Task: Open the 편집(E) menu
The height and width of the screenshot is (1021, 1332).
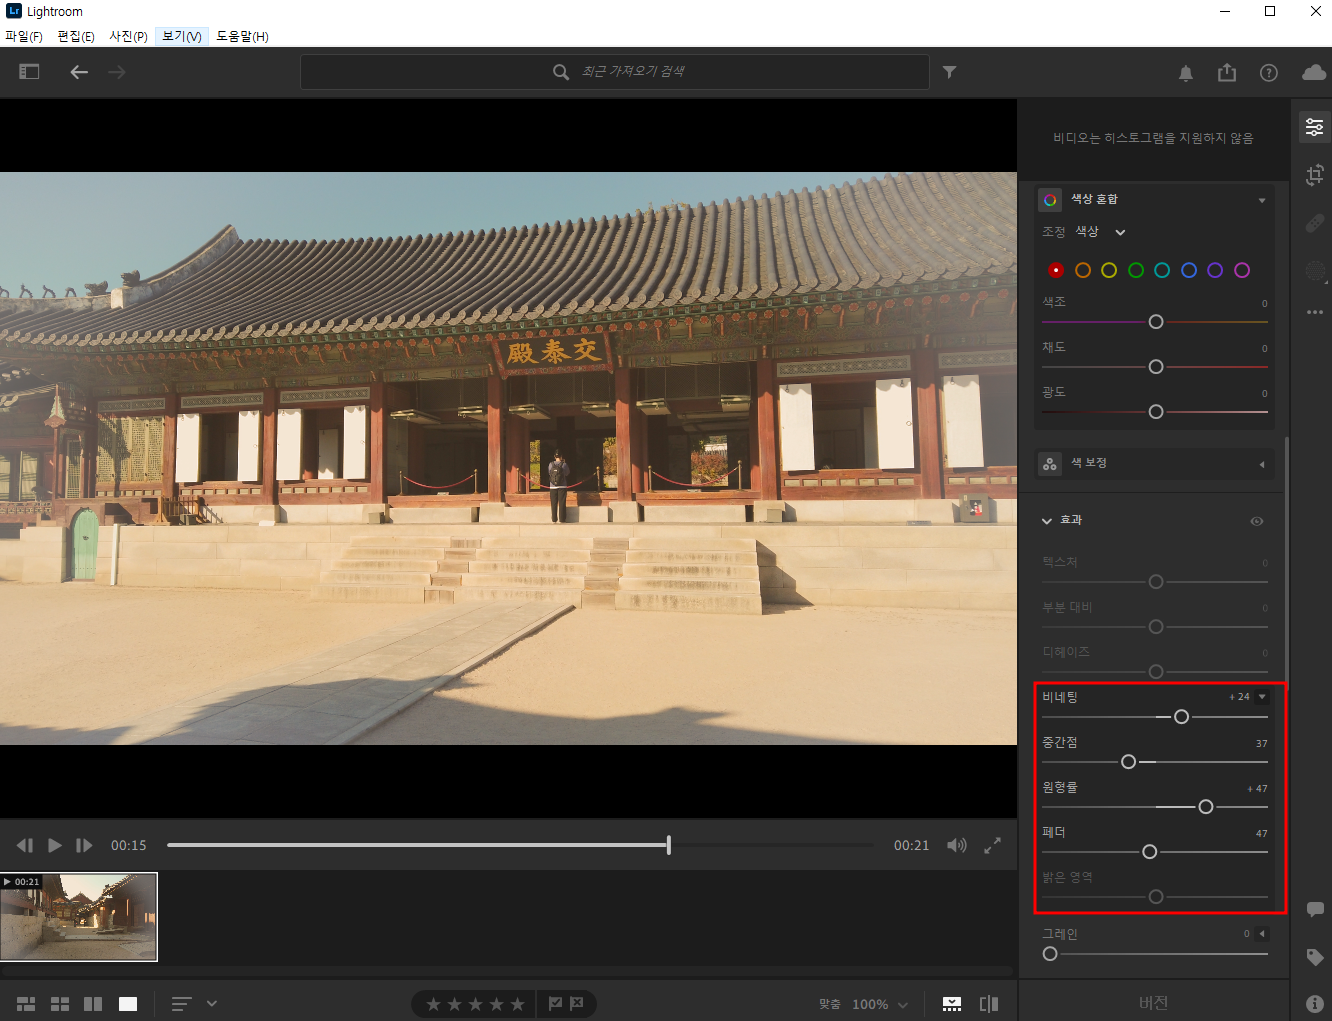Action: click(76, 36)
